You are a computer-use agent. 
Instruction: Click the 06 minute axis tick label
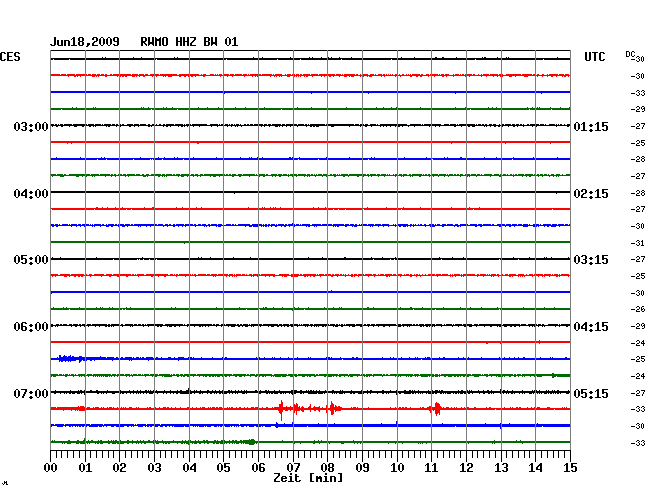click(258, 468)
